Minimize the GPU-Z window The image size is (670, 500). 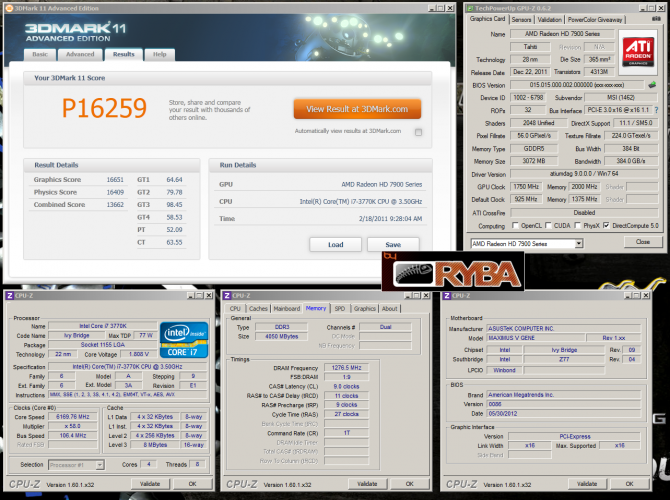coord(643,8)
